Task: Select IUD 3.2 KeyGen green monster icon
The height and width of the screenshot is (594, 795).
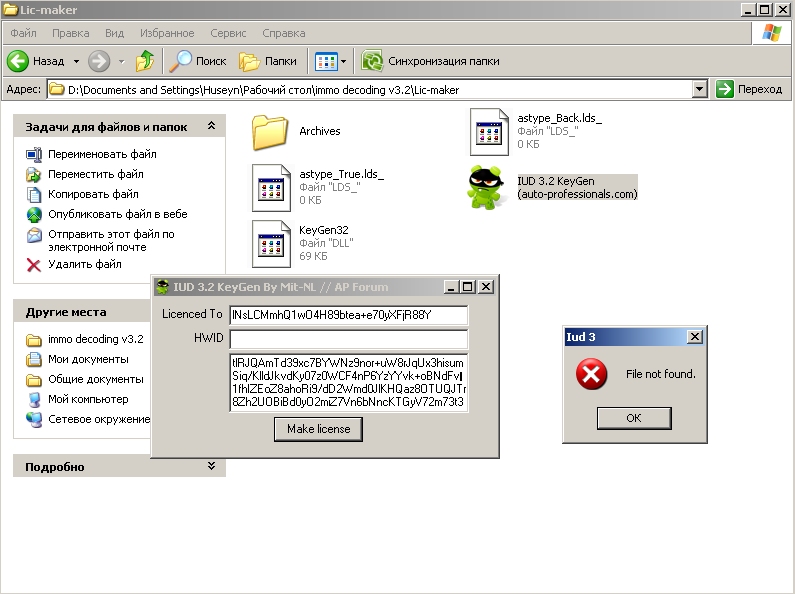Action: pos(486,188)
